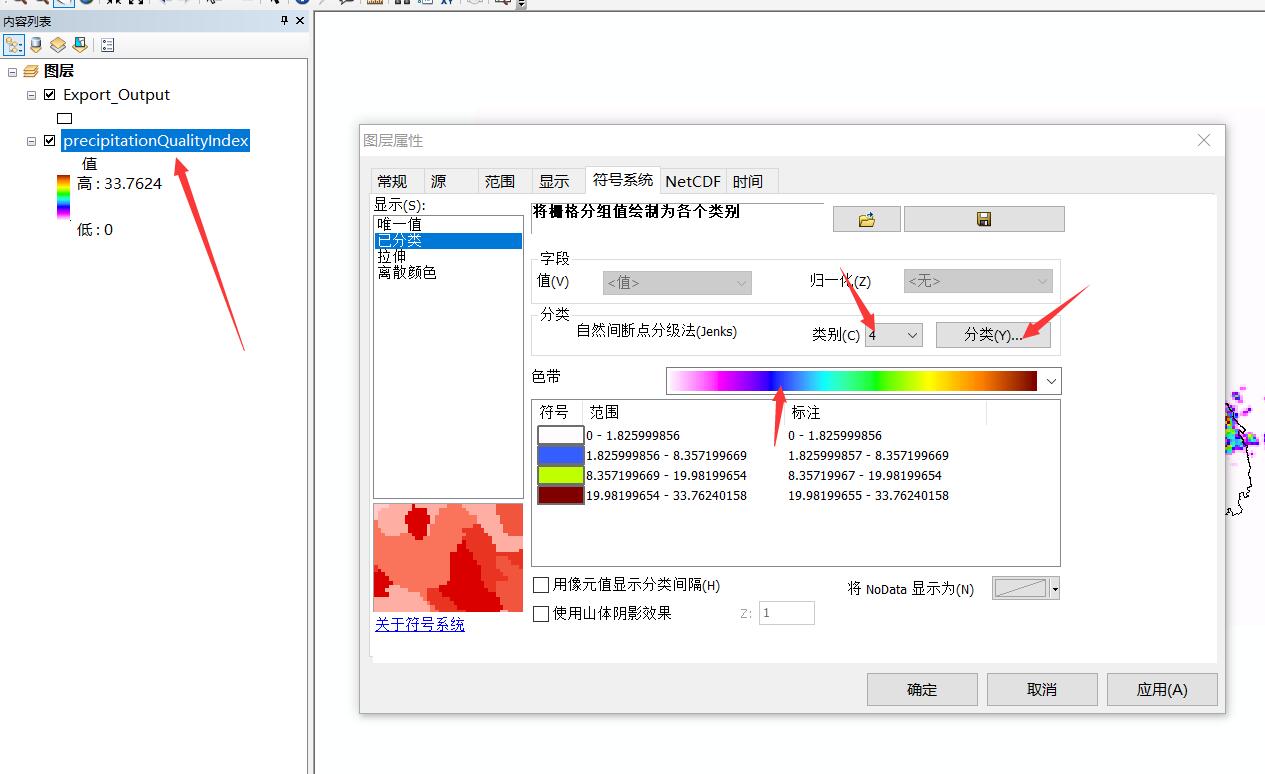Open the 色带 color ramp dropdown
The image size is (1265, 774).
click(x=1050, y=380)
